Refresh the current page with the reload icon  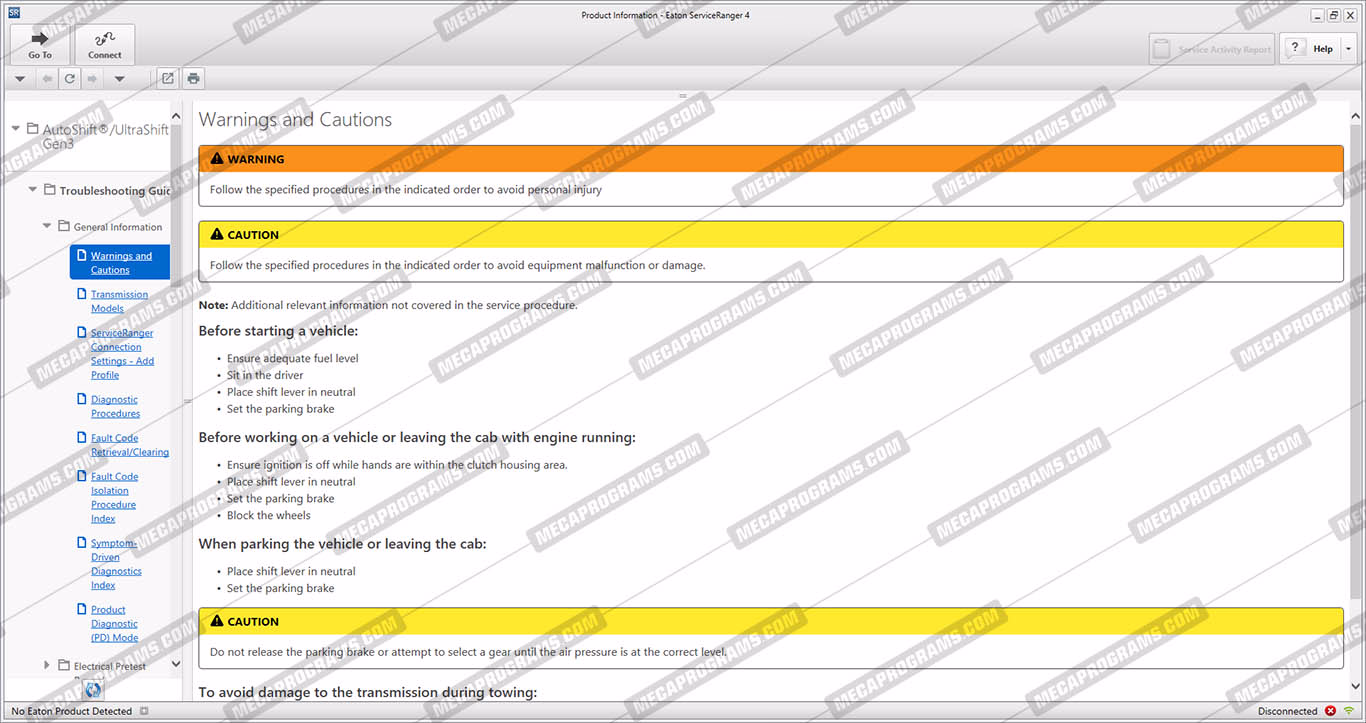pyautogui.click(x=69, y=79)
